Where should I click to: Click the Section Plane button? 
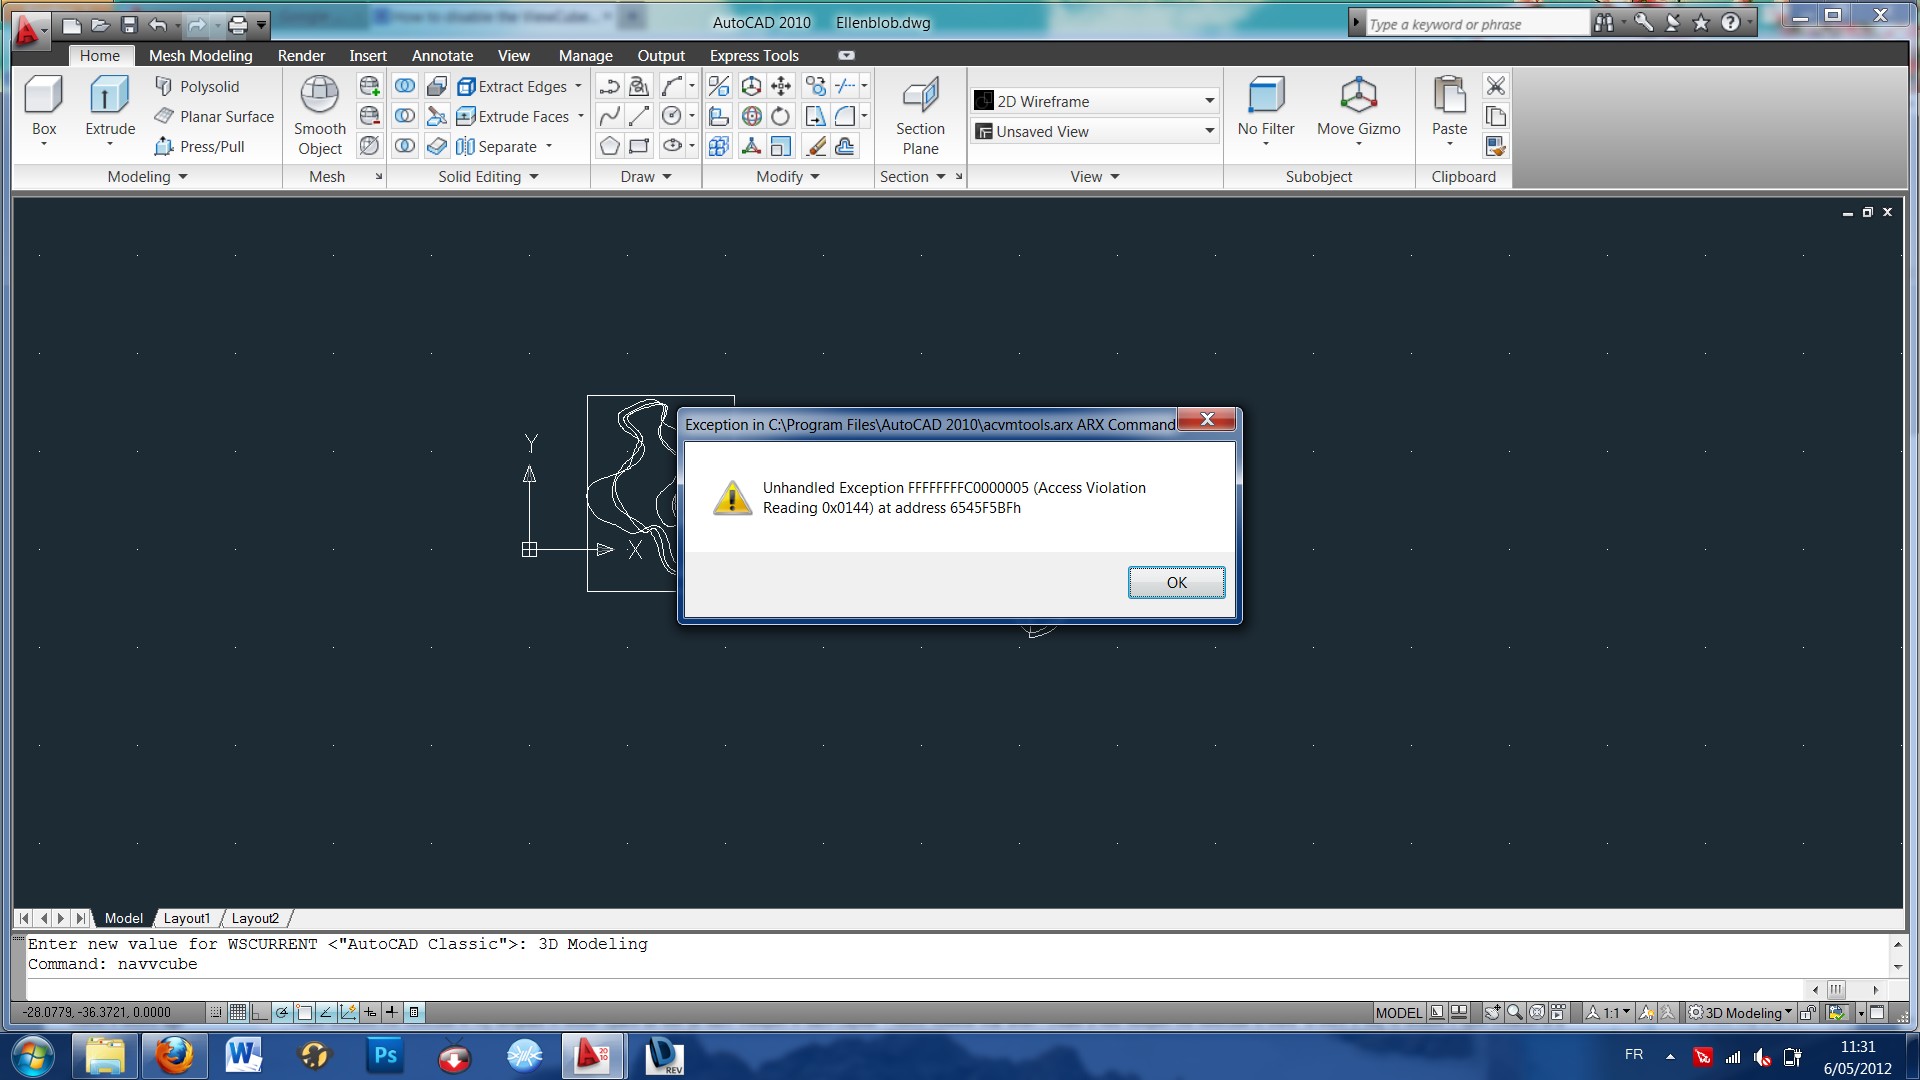[920, 116]
